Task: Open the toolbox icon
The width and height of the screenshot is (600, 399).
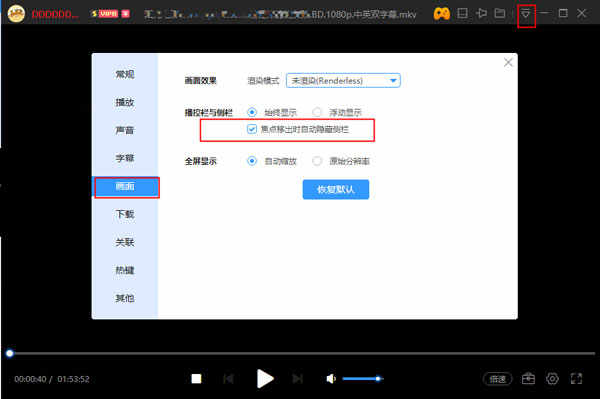Action: 528,379
